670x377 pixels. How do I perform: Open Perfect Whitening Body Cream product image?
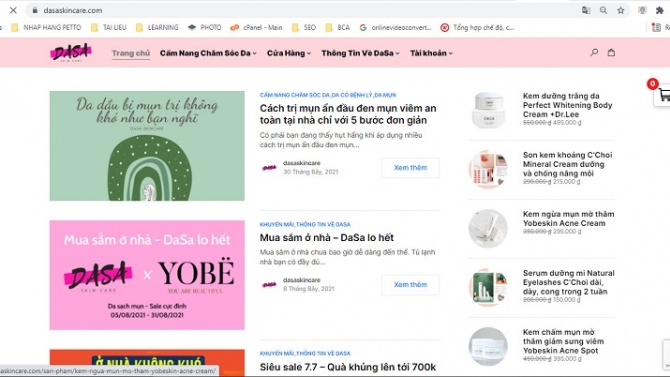[488, 110]
